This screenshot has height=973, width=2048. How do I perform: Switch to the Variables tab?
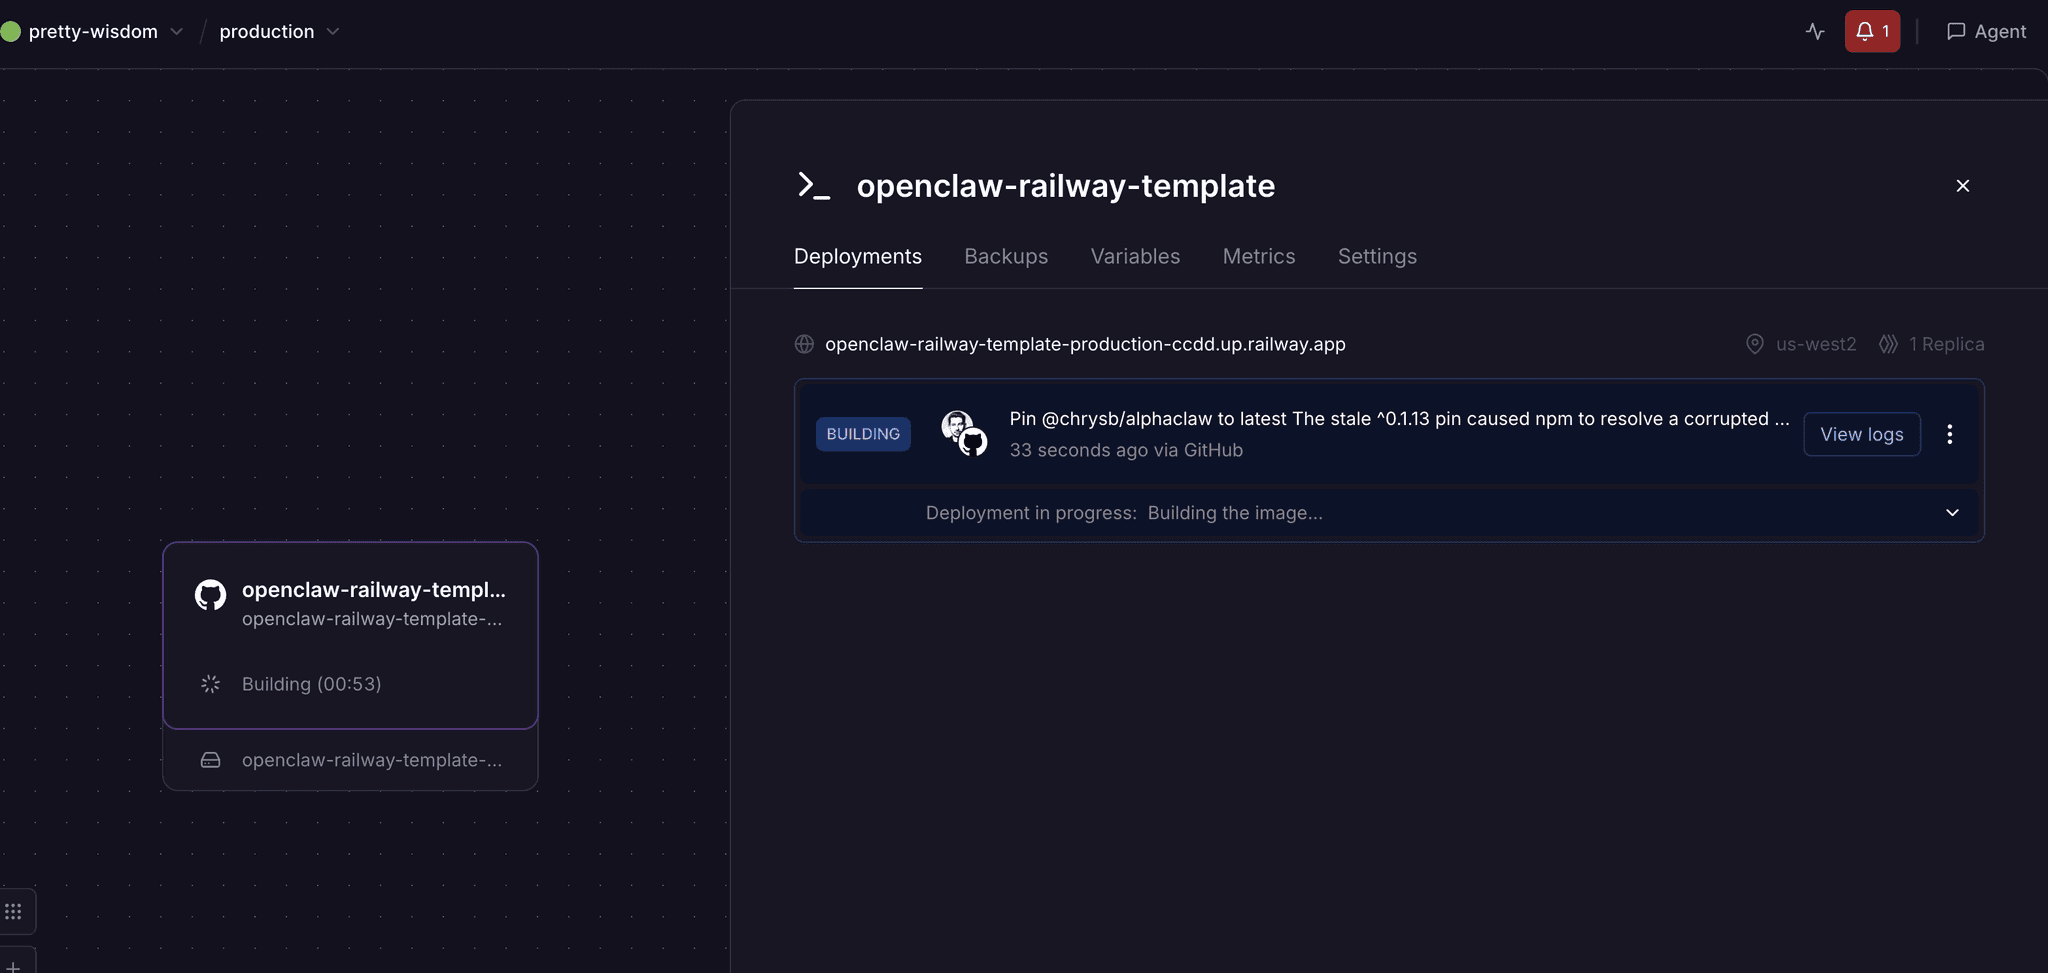point(1135,257)
